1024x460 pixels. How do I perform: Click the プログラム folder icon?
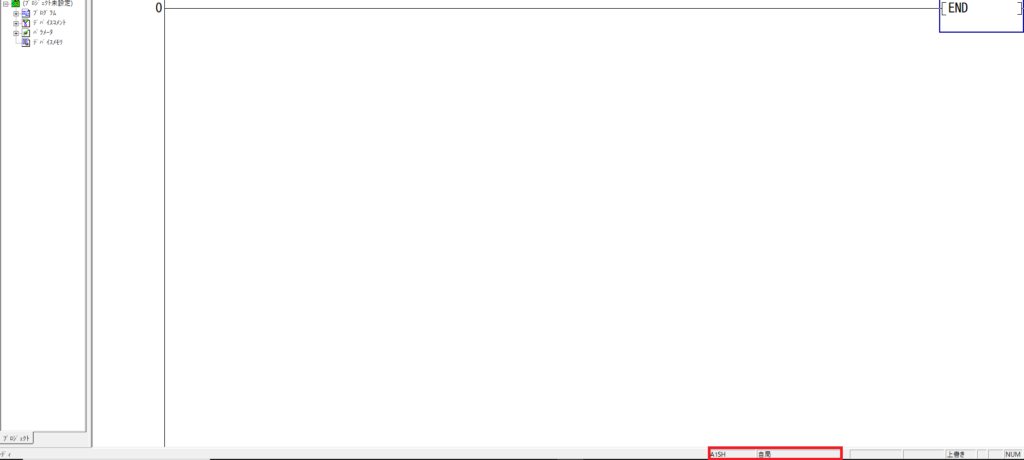click(25, 13)
